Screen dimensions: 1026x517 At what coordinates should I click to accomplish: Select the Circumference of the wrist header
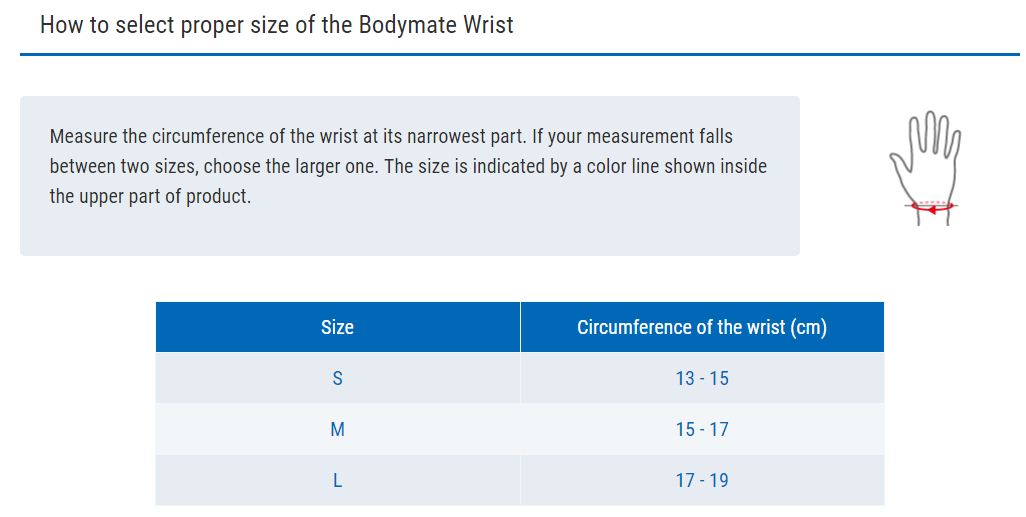coord(702,327)
